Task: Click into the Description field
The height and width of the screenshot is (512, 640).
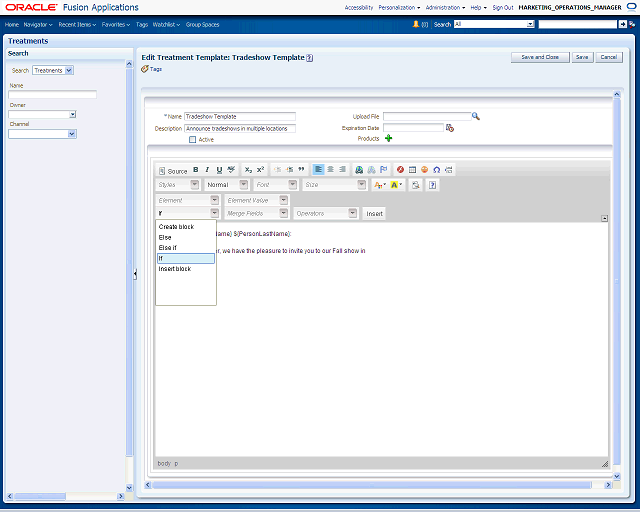Action: 240,129
